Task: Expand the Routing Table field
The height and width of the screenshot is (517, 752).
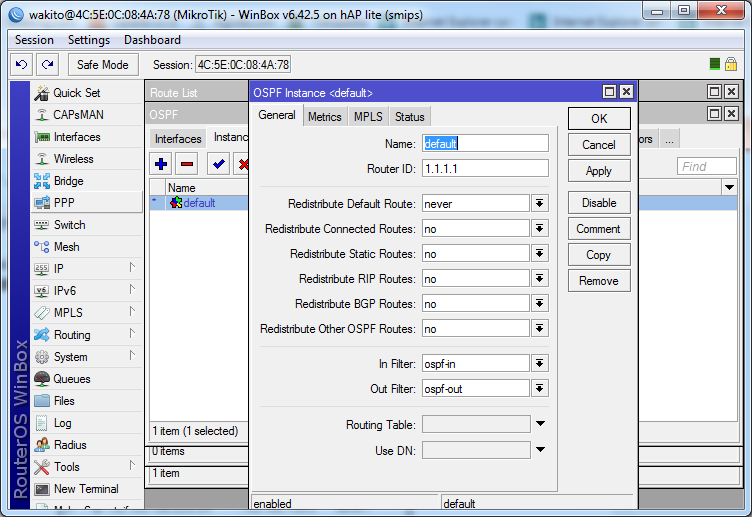Action: (x=540, y=423)
